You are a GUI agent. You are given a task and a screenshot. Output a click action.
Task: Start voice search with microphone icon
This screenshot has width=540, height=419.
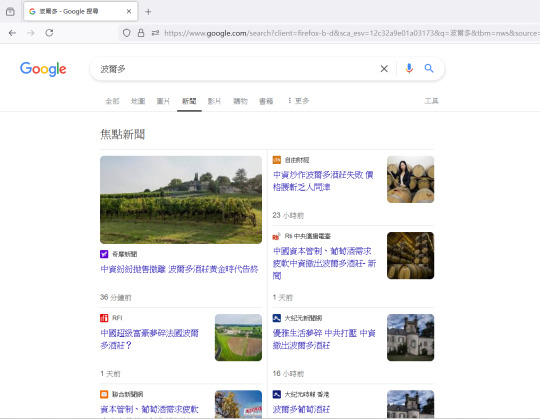pyautogui.click(x=409, y=69)
